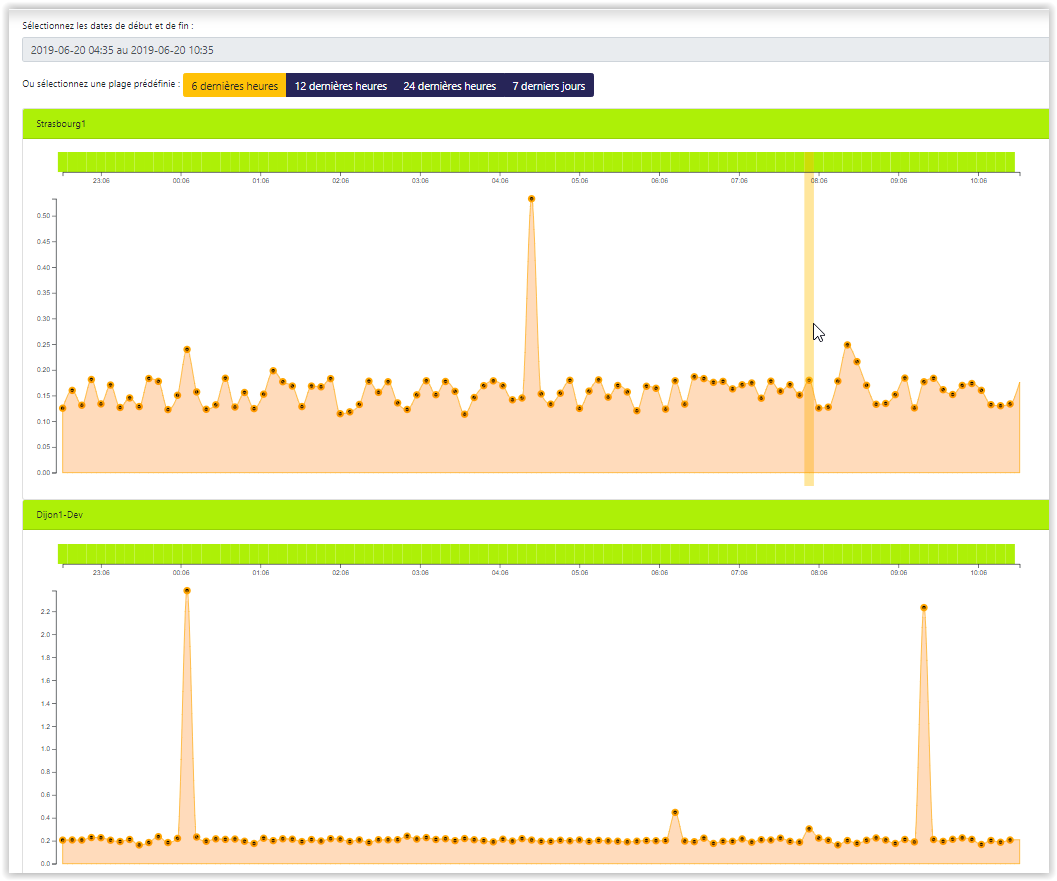Click the Dijon1-Dev small peak near 06:06
This screenshot has width=1057, height=881.
pyautogui.click(x=675, y=812)
